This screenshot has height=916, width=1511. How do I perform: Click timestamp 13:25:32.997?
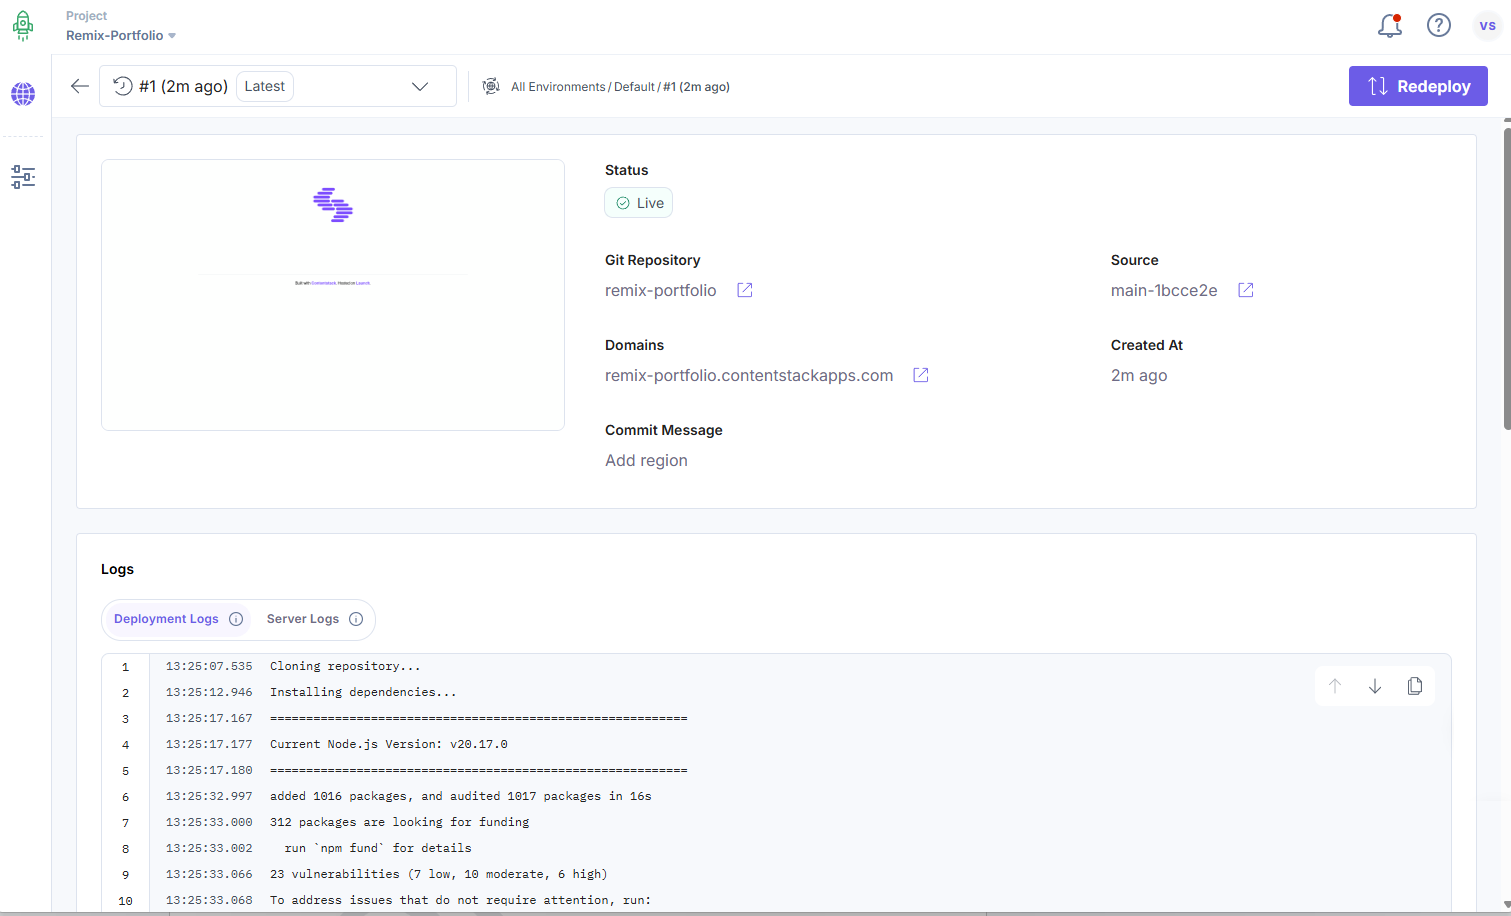209,796
